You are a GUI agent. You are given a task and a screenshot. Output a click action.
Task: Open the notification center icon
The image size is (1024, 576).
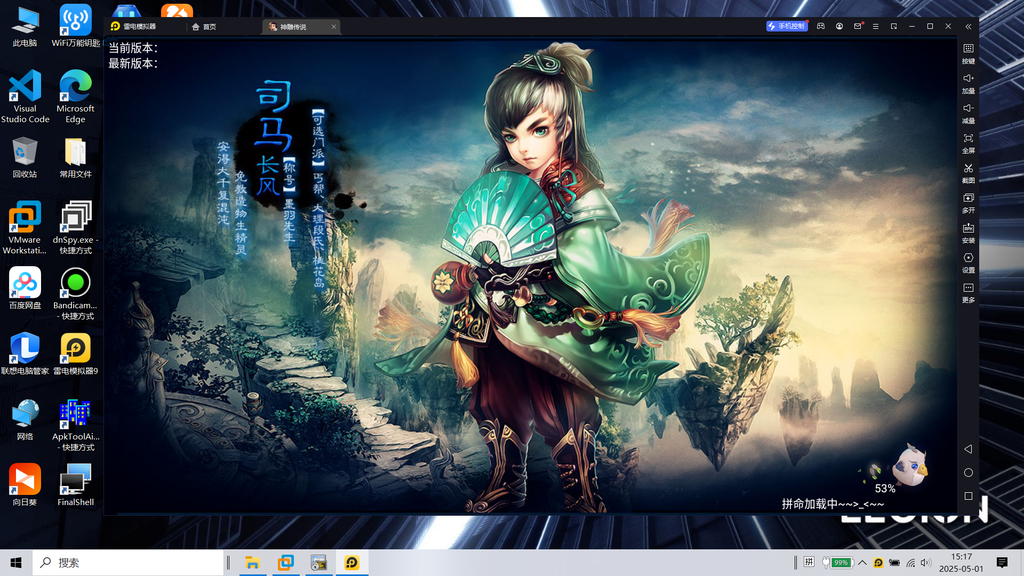click(x=1002, y=562)
